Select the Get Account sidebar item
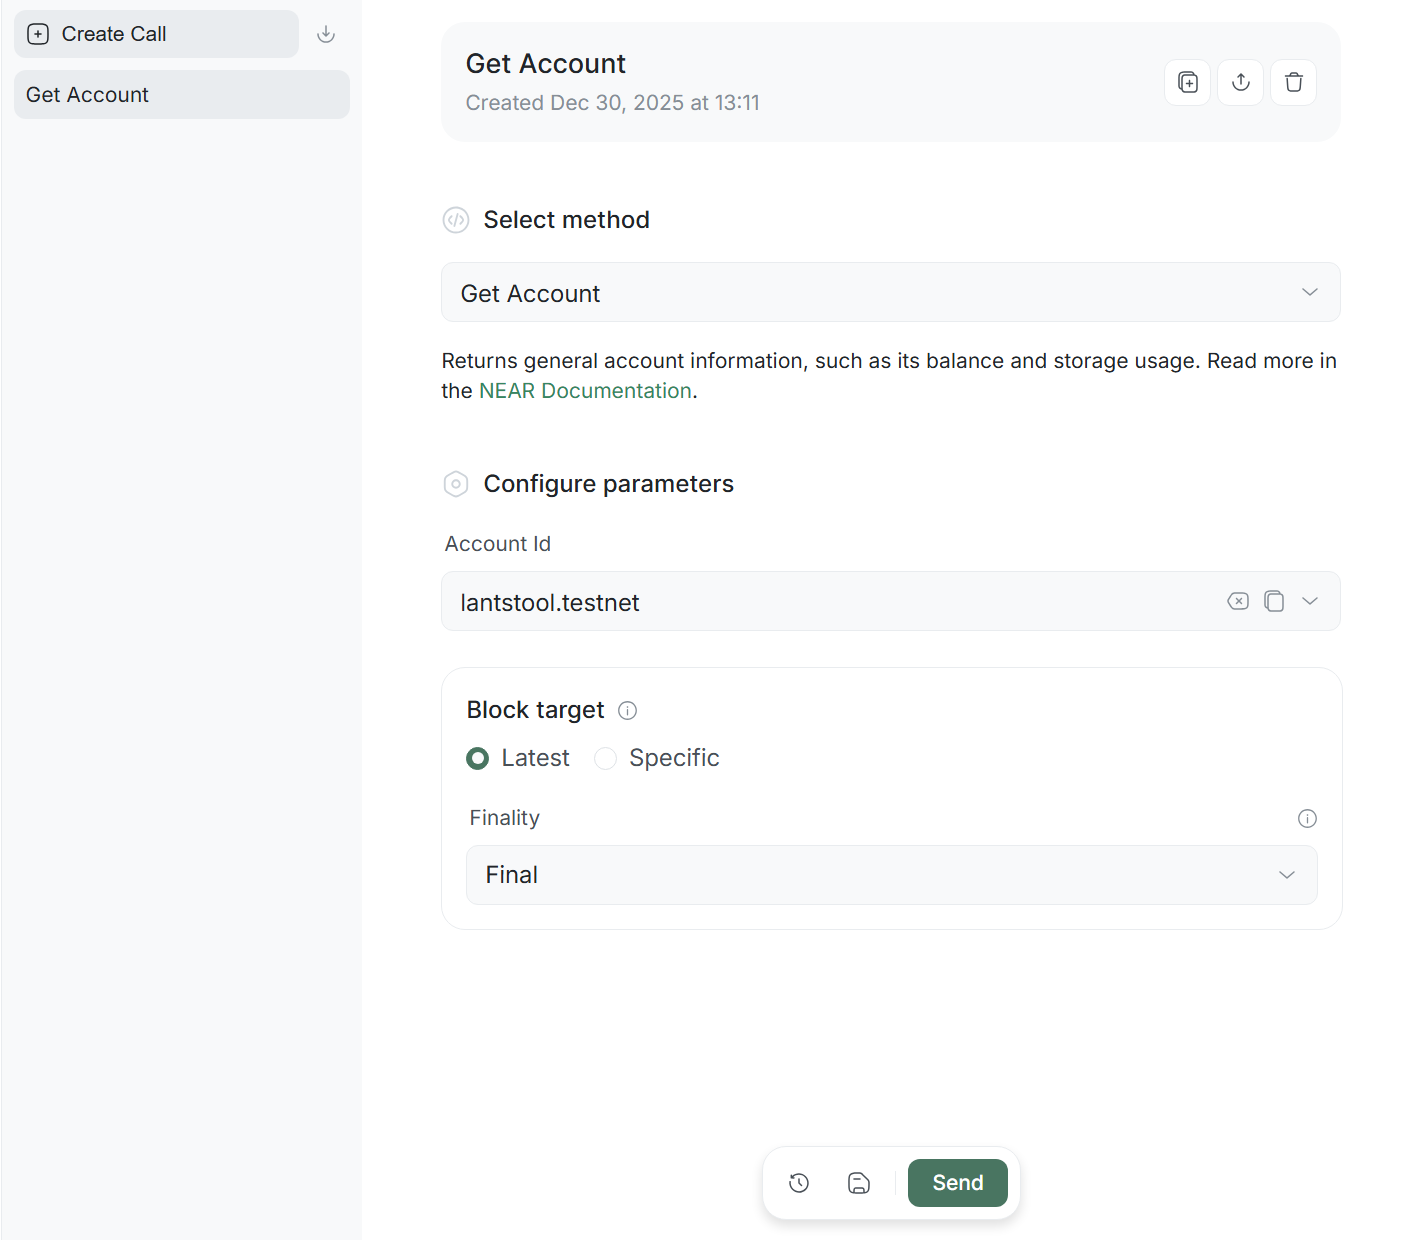 pyautogui.click(x=181, y=95)
